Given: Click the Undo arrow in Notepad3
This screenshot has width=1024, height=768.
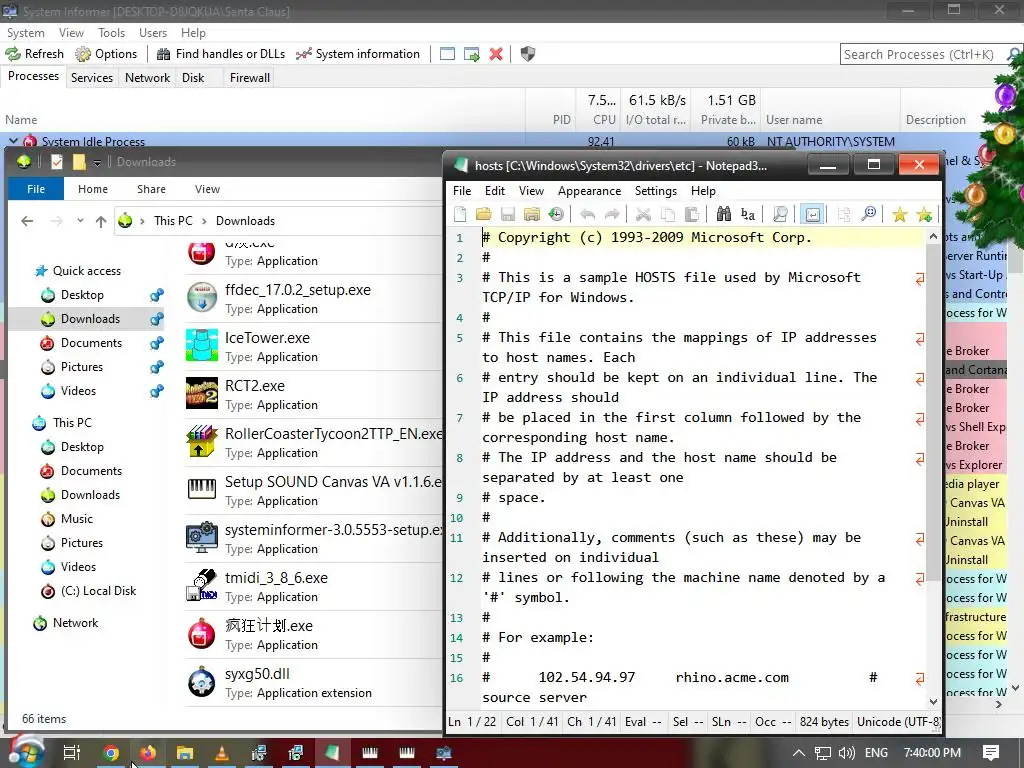Looking at the screenshot, I should point(587,214).
